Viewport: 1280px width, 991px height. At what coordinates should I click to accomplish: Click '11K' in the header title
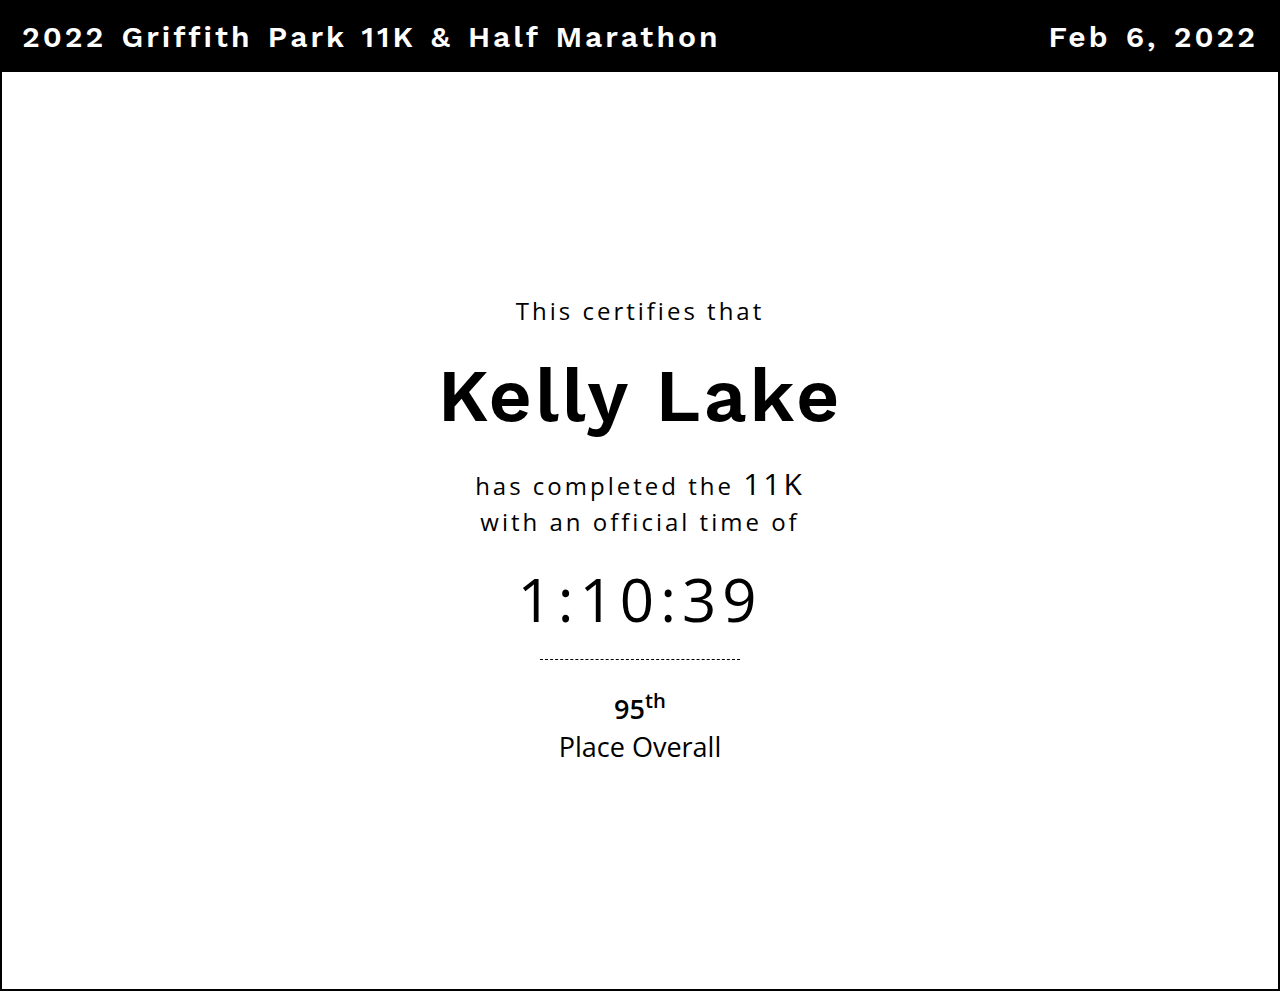pos(388,38)
